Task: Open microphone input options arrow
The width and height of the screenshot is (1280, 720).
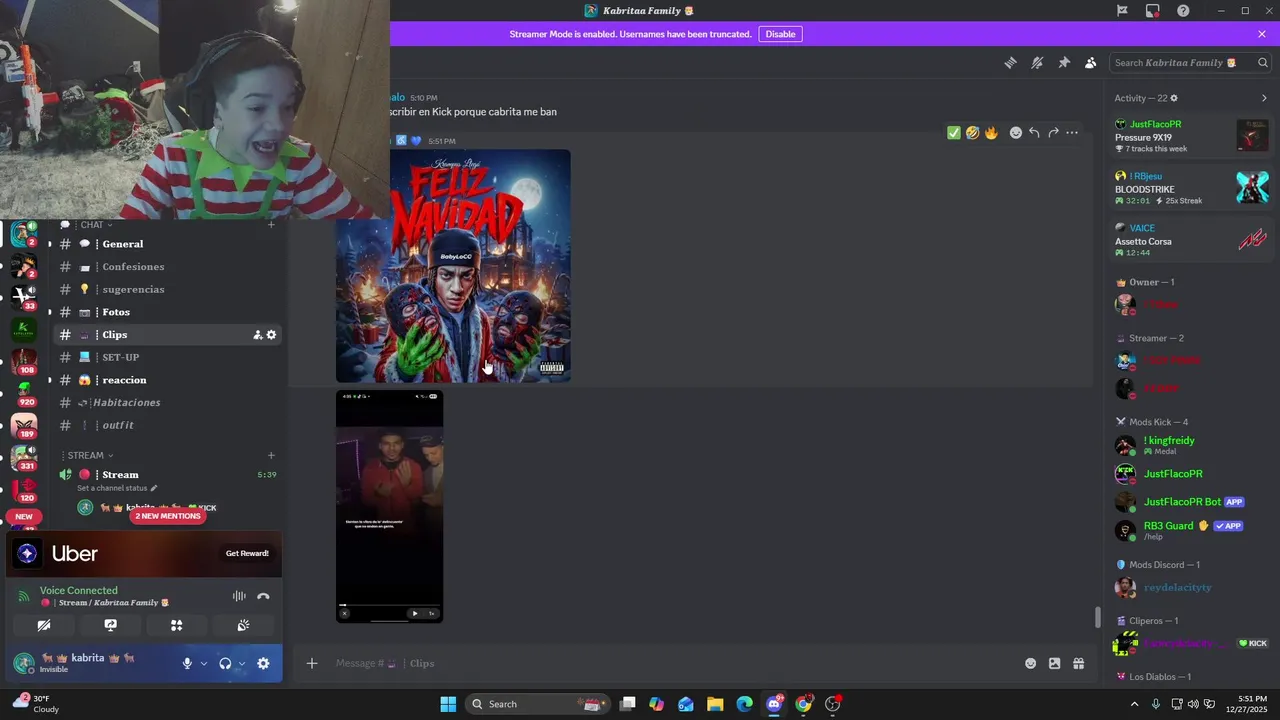Action: (x=204, y=663)
